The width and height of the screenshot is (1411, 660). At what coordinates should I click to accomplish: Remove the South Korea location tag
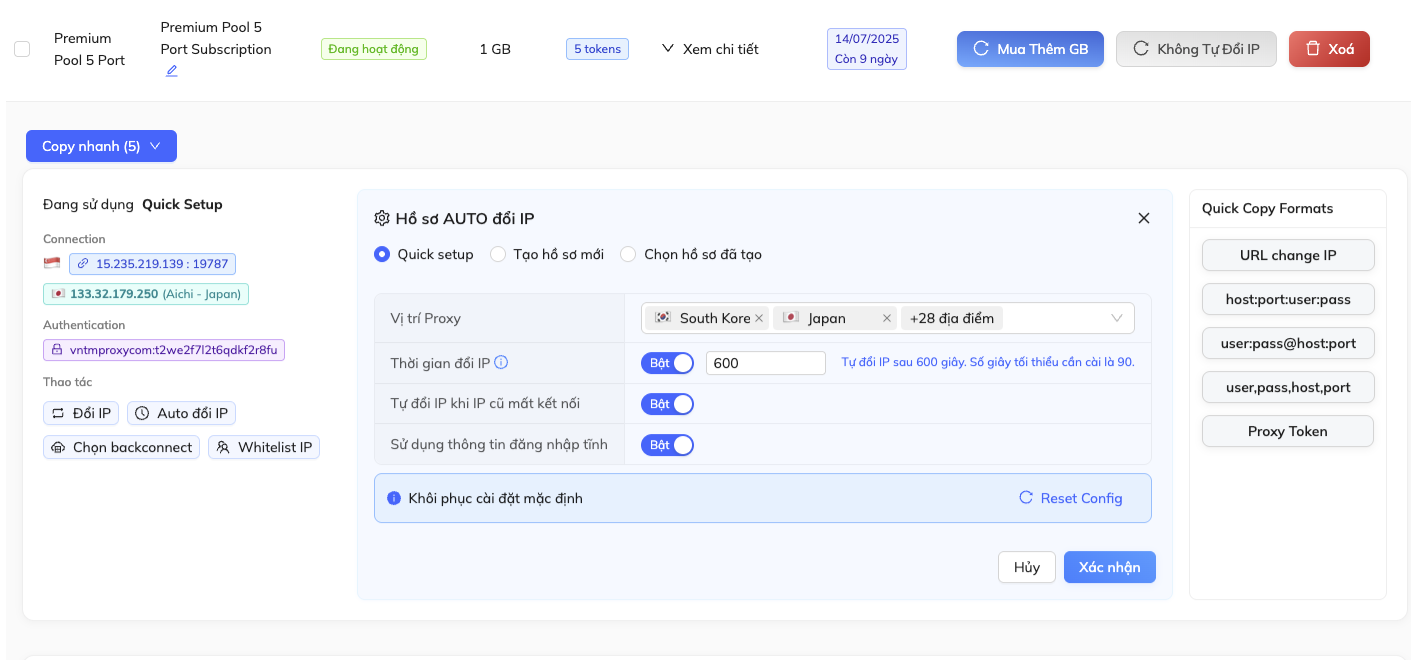point(759,318)
